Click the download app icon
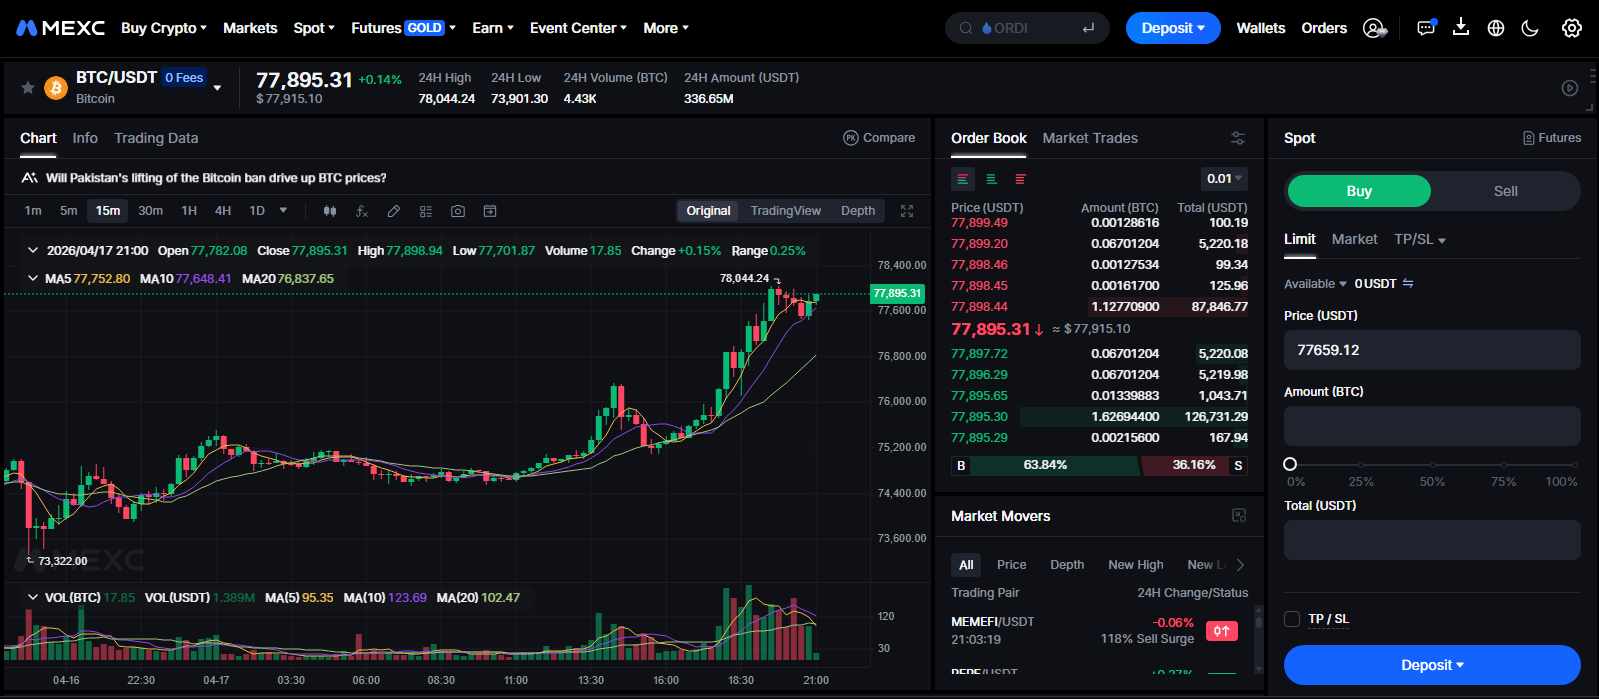The width and height of the screenshot is (1599, 699). (x=1461, y=28)
